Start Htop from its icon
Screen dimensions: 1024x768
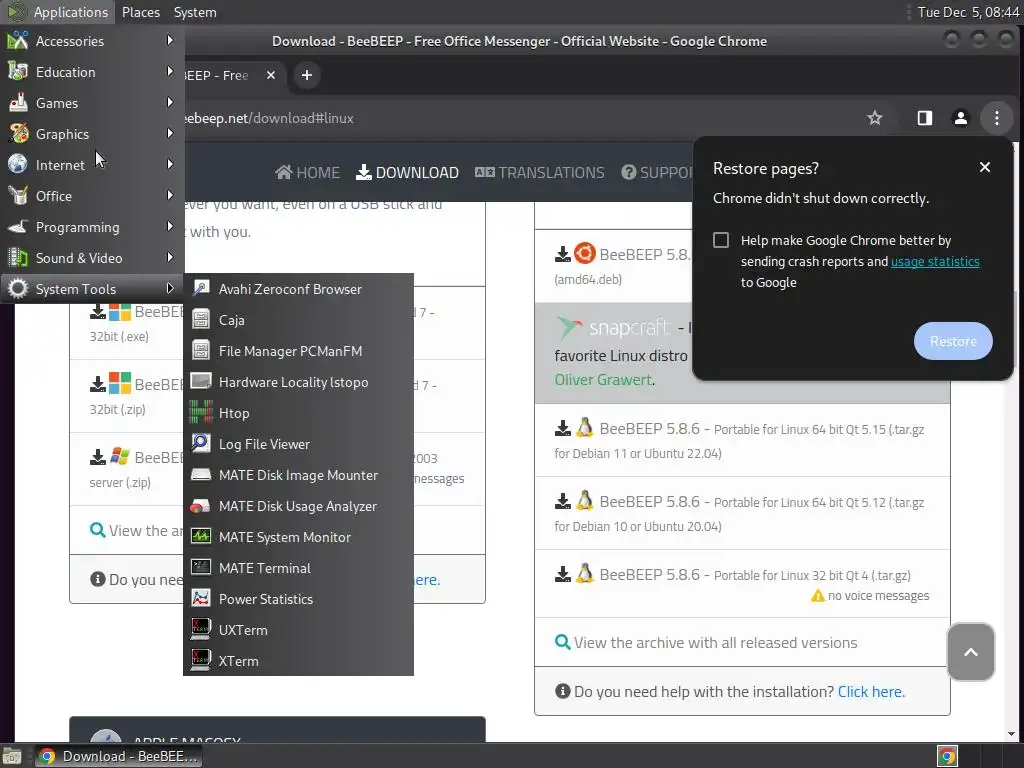click(200, 413)
